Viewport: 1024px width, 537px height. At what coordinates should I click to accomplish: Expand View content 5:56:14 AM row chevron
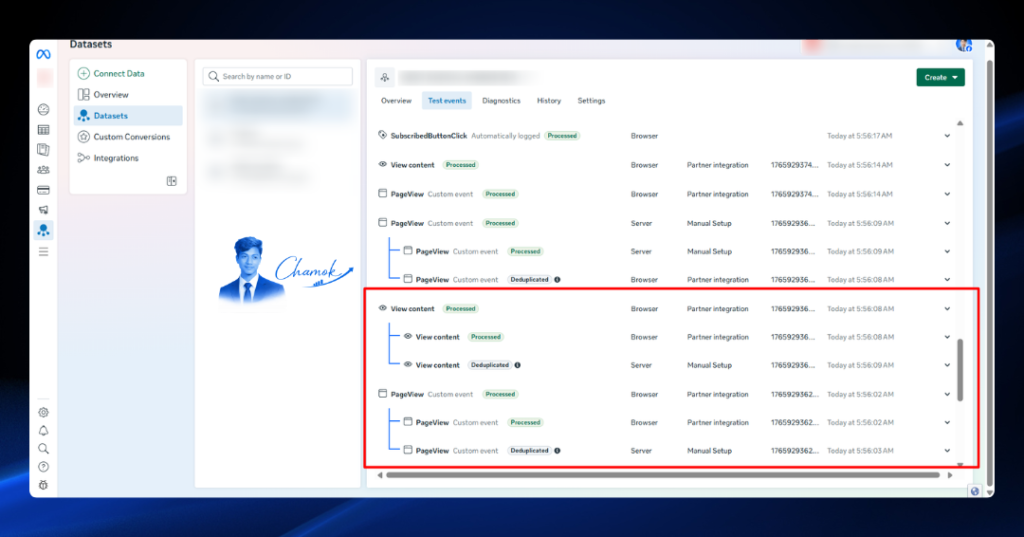947,165
